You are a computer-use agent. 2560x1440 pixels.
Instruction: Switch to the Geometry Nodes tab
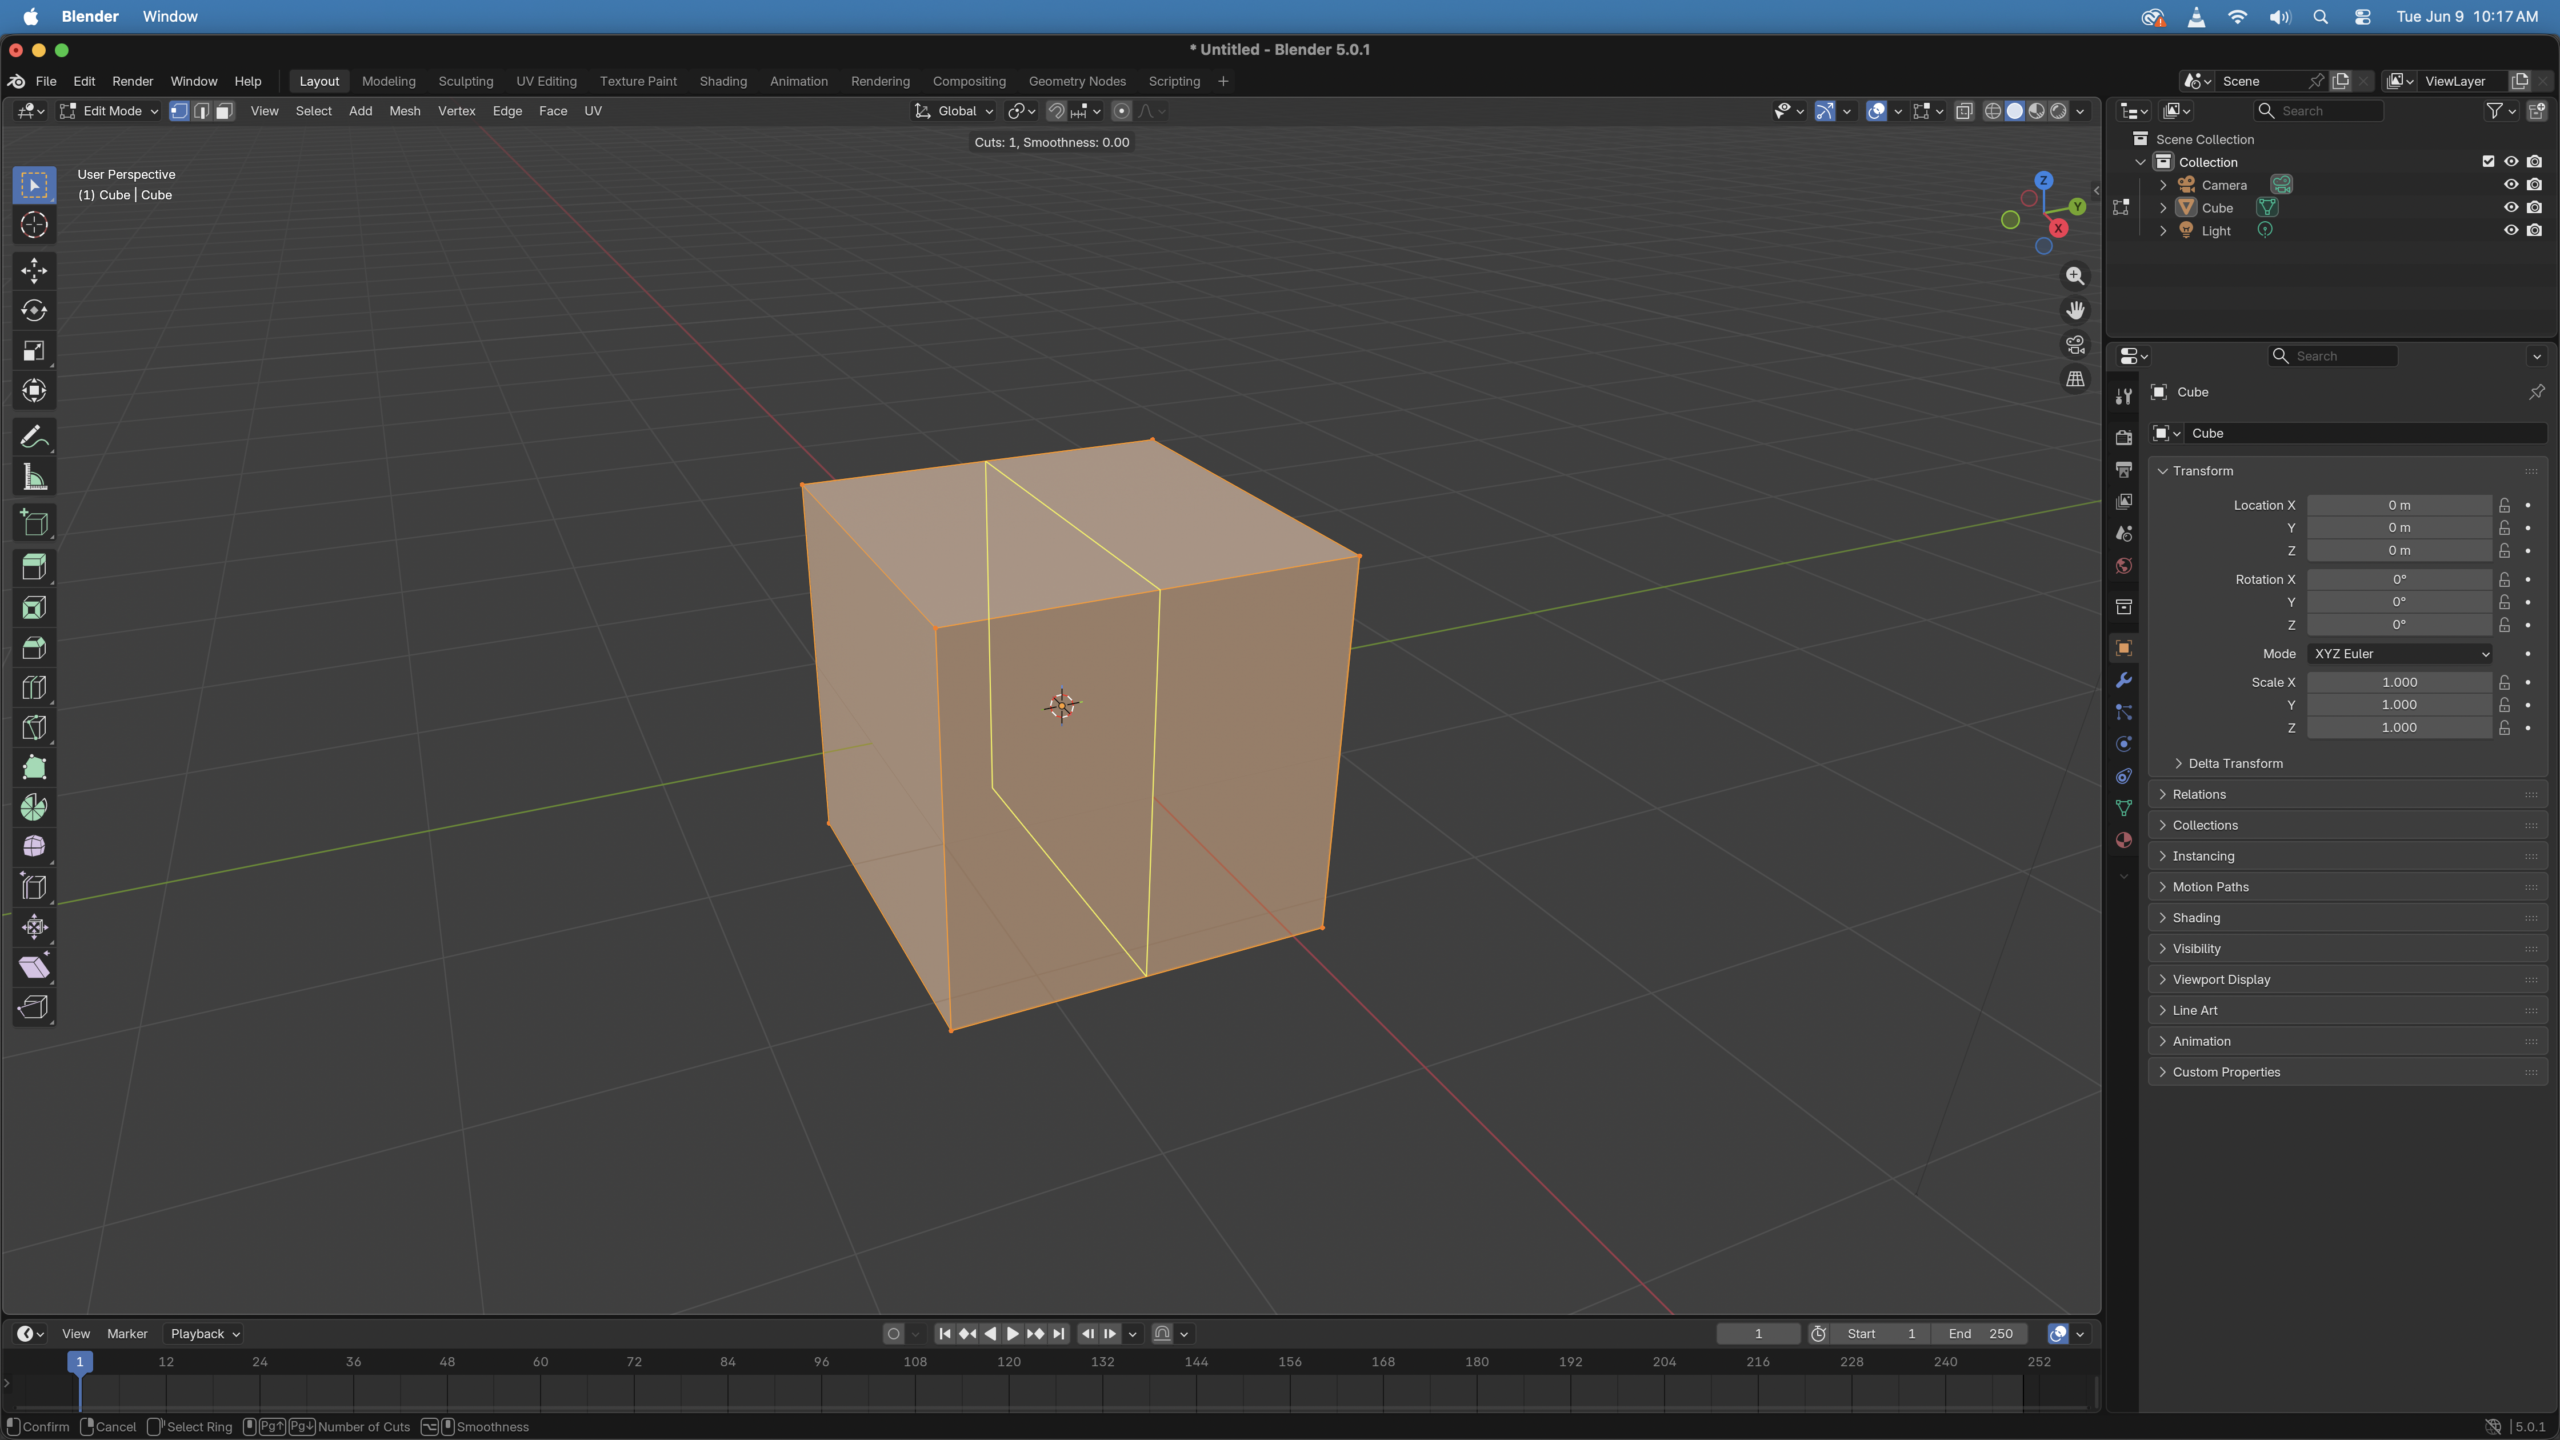click(x=1077, y=81)
